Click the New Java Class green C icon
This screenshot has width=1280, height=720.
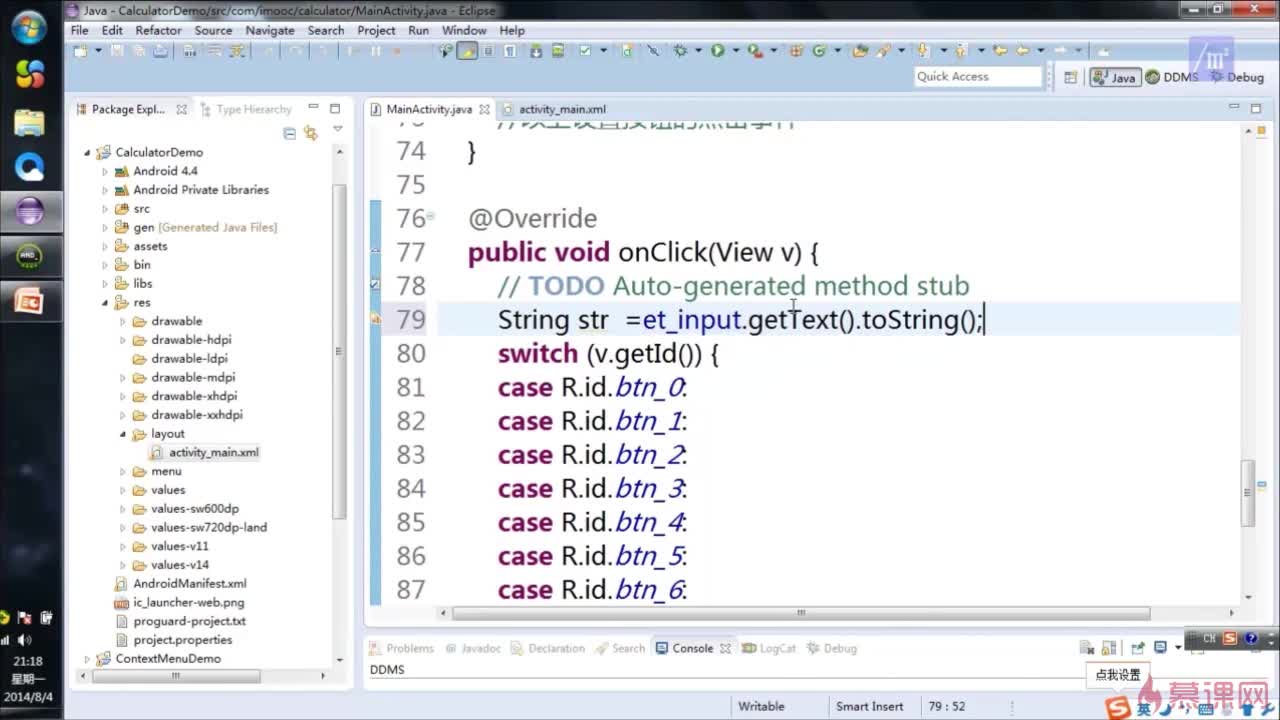tap(820, 51)
